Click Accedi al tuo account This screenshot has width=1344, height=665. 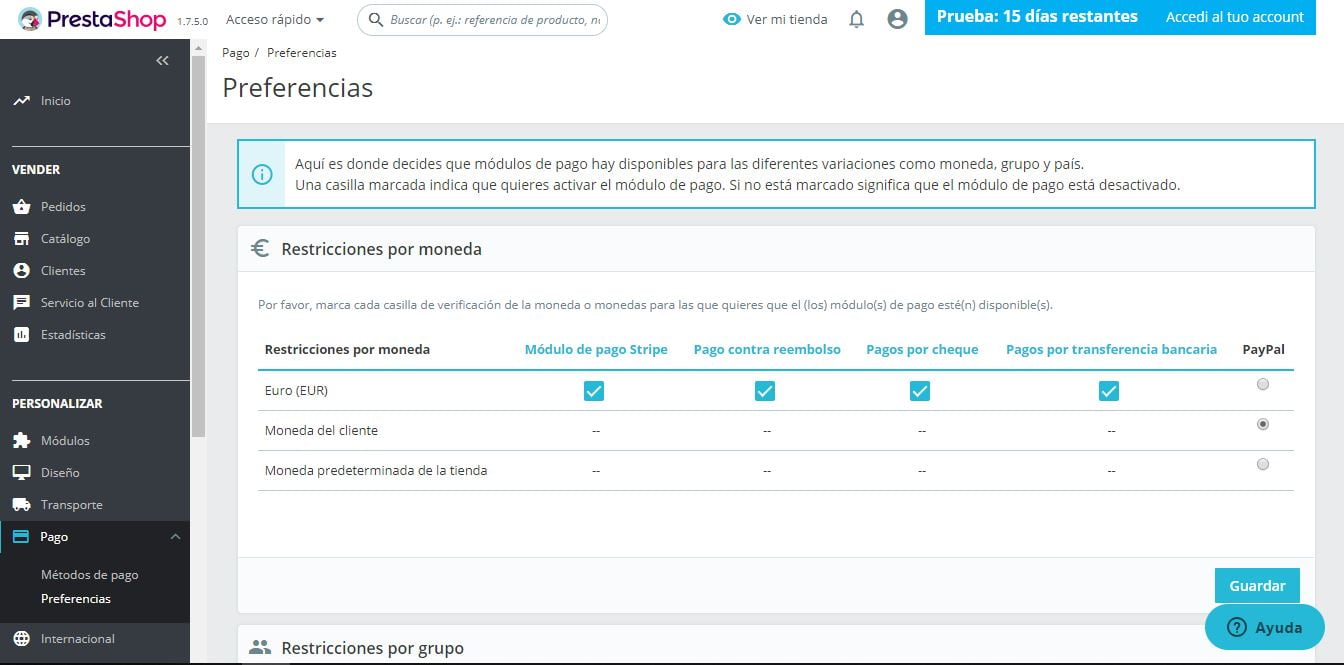1234,17
